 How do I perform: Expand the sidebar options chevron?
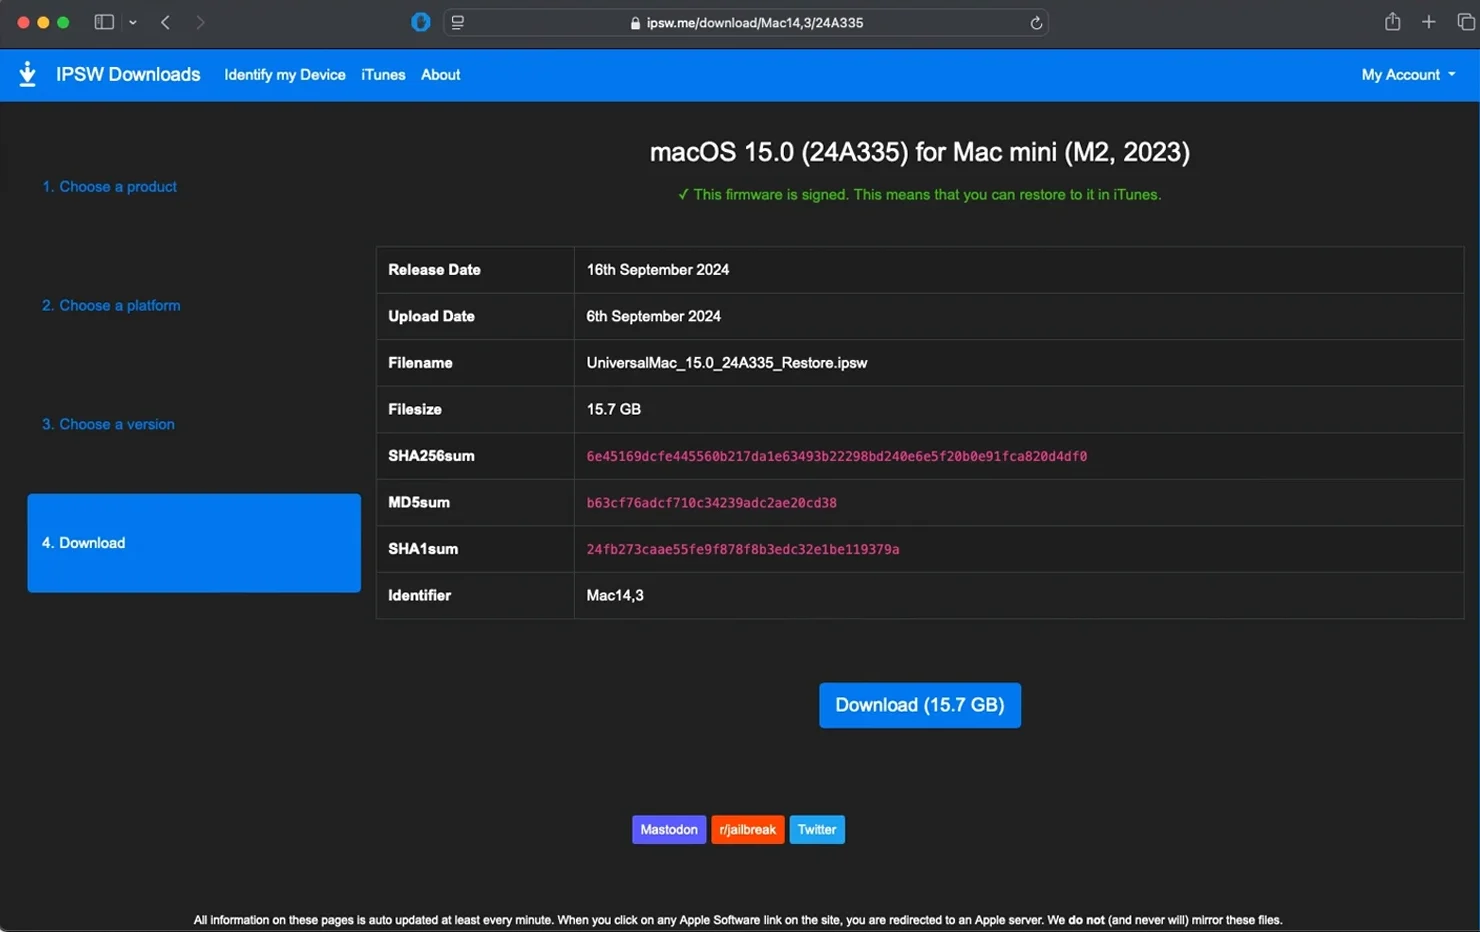(133, 22)
